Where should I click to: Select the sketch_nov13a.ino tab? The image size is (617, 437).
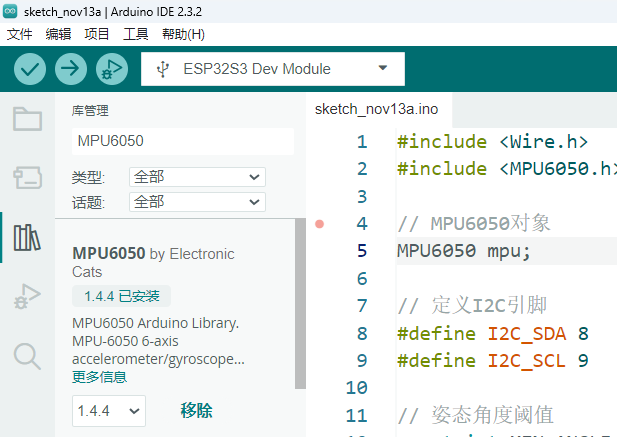coord(377,109)
